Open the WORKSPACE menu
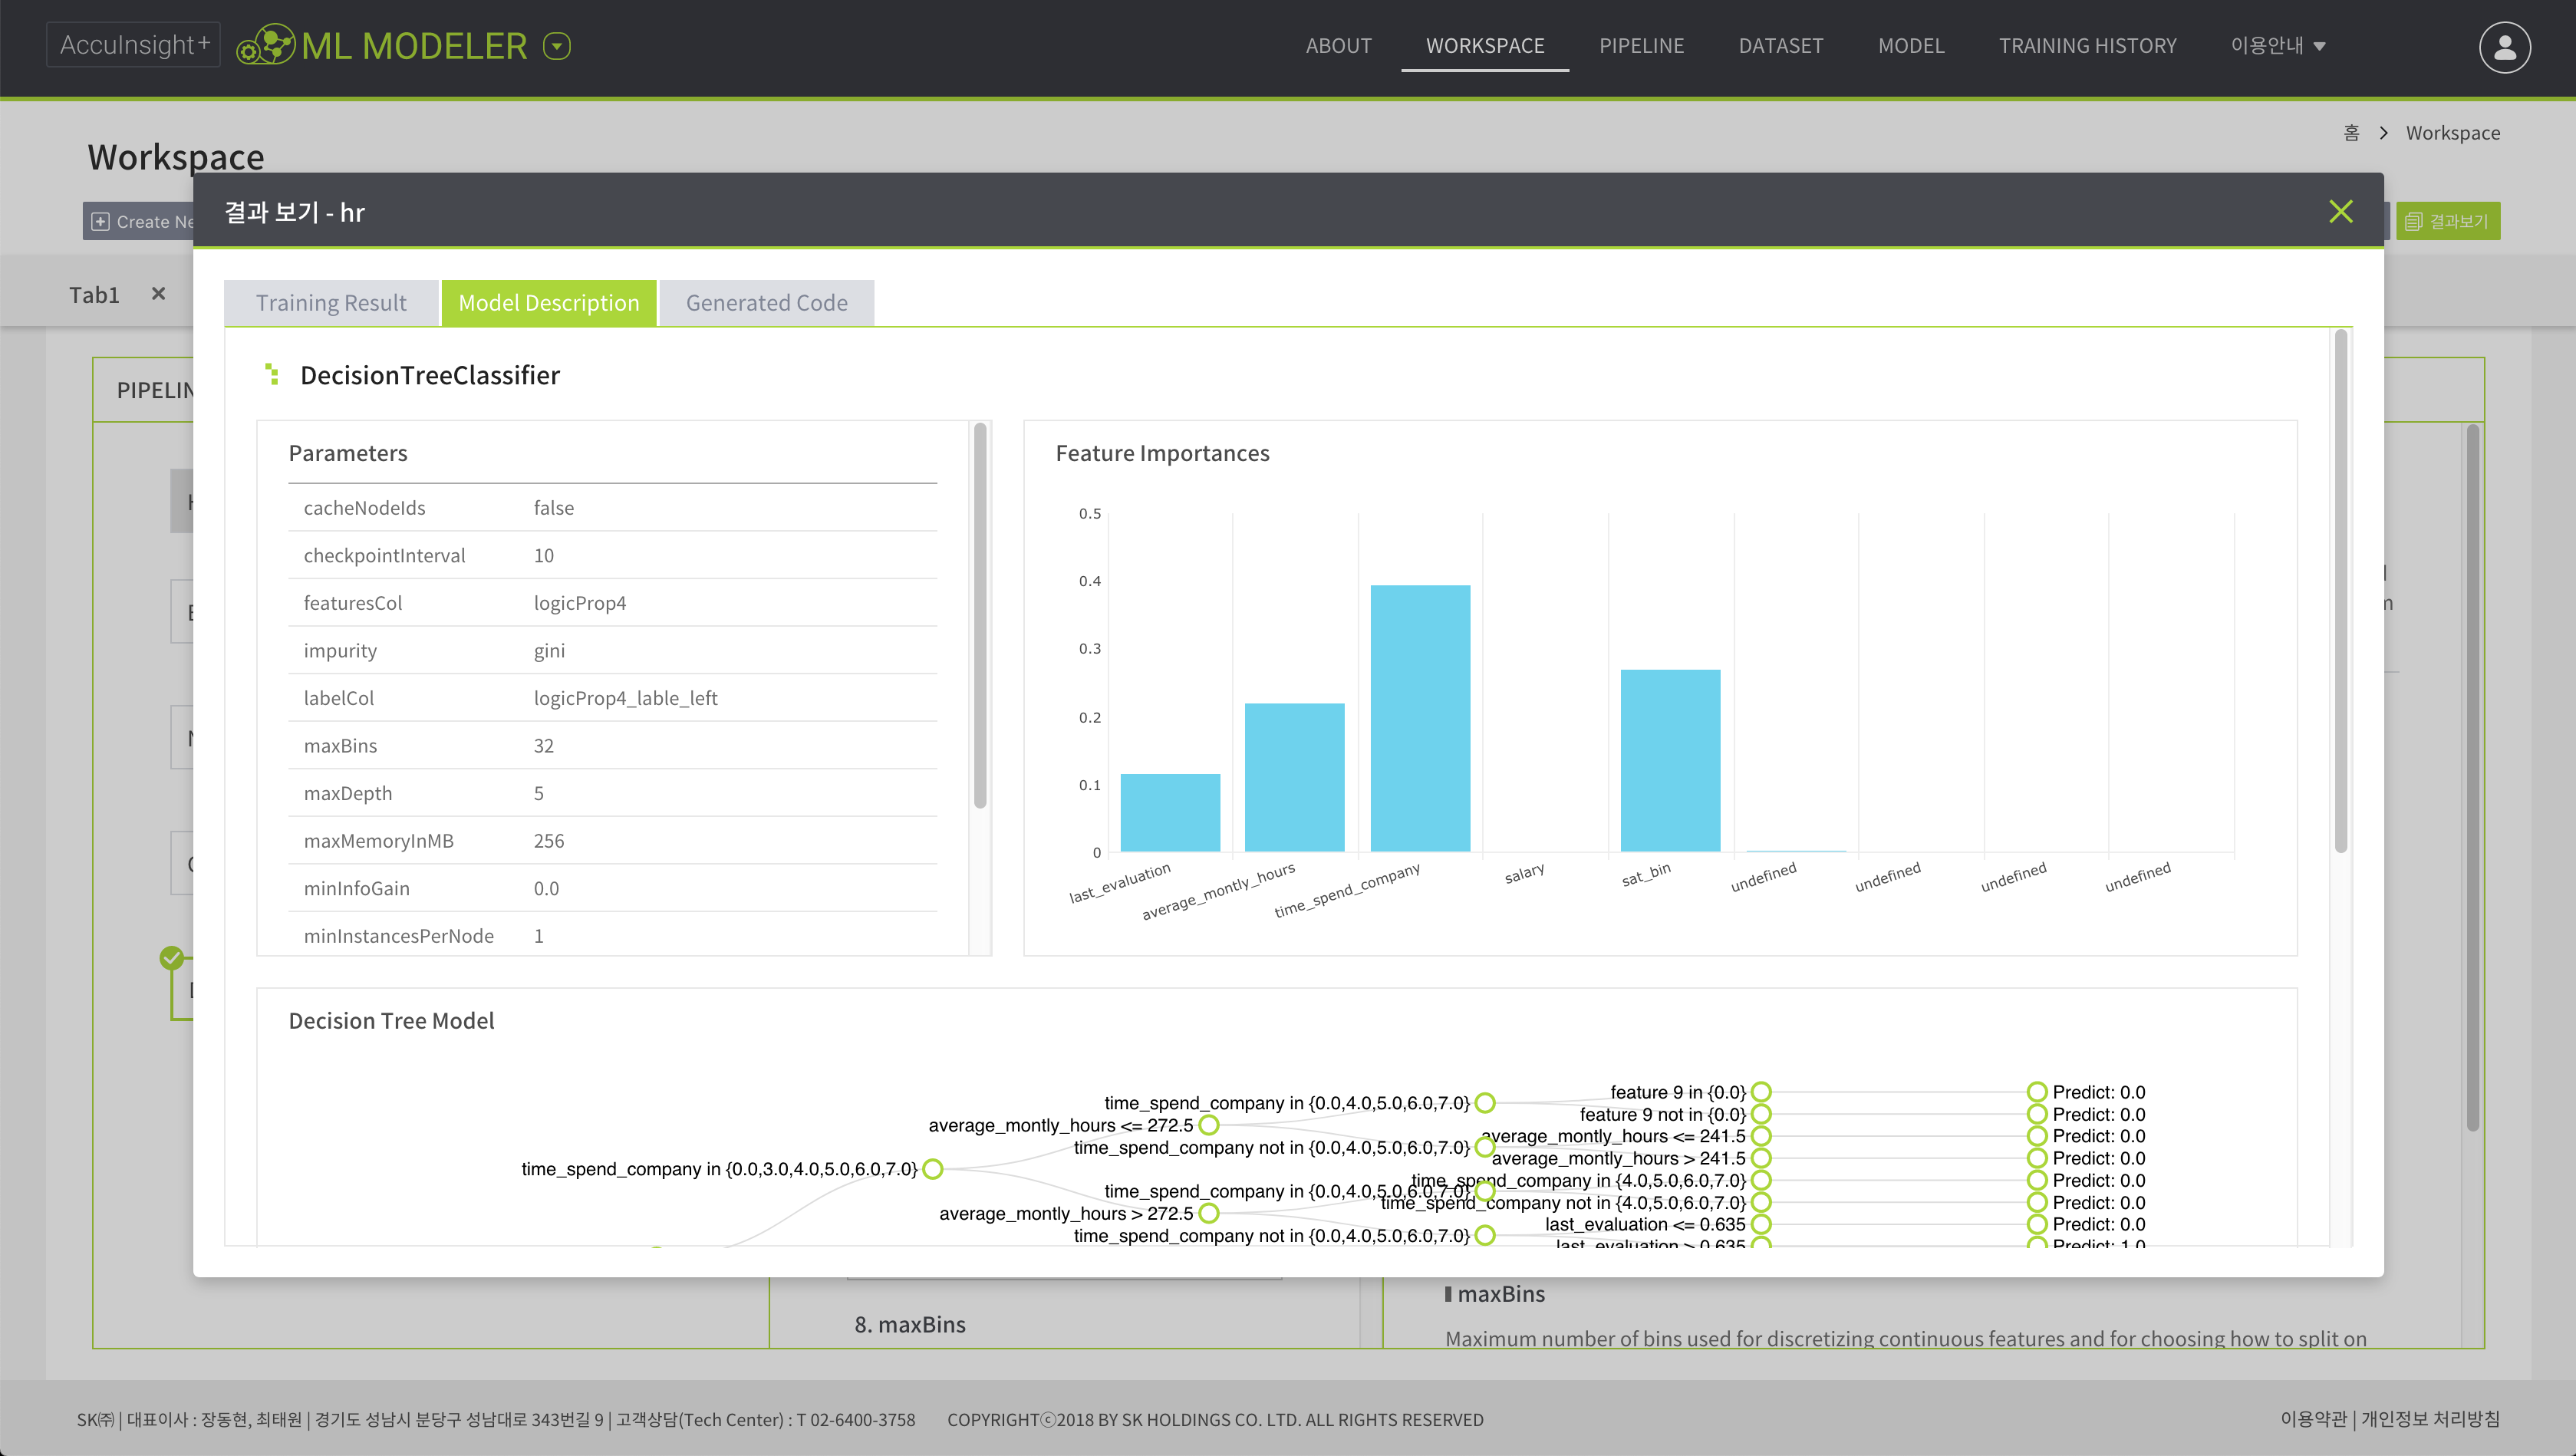The width and height of the screenshot is (2576, 1456). [x=1485, y=46]
